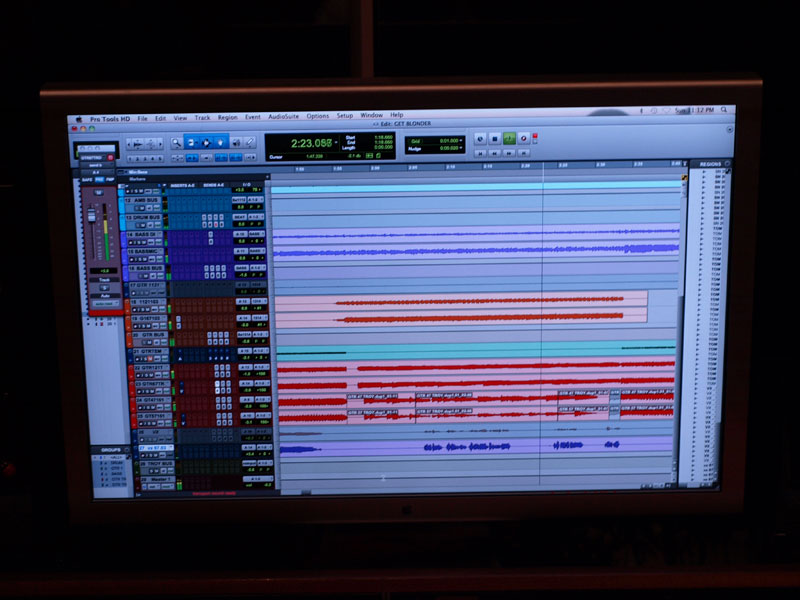Open the Master 1 automation mode selector
800x600 pixels.
point(167,487)
